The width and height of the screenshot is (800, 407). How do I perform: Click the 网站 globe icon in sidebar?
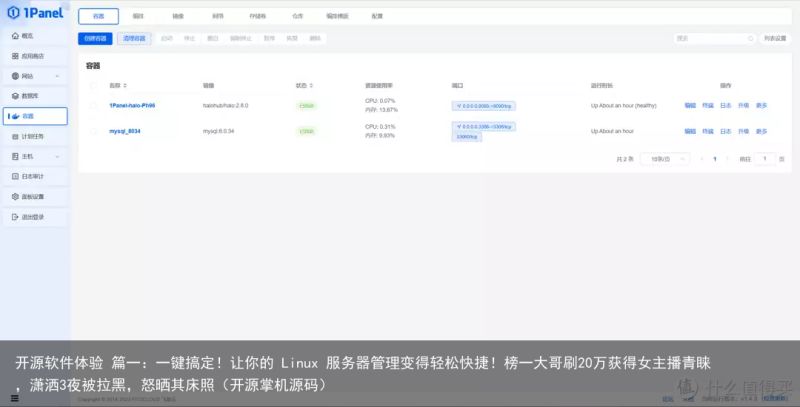(x=15, y=76)
